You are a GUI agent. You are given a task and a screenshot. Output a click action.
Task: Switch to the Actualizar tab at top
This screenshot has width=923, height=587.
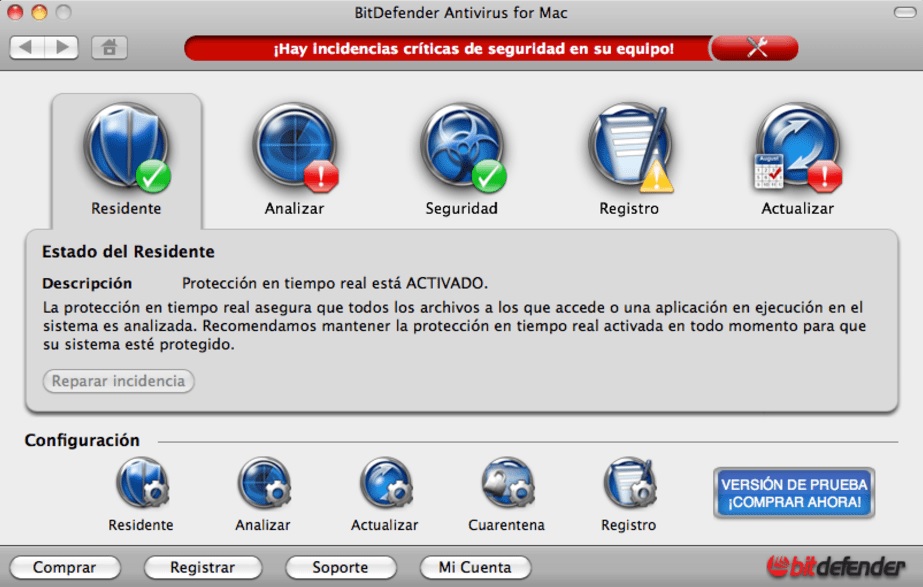[x=798, y=160]
